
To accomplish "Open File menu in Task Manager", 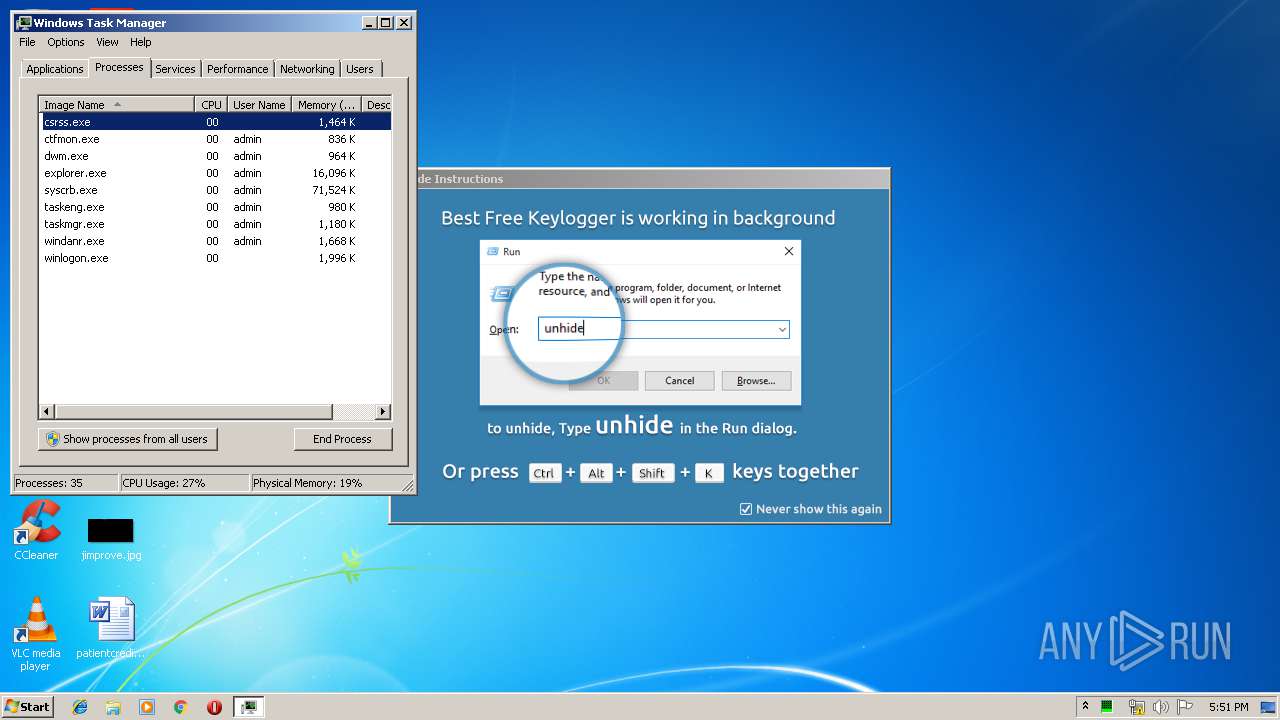I will 27,42.
